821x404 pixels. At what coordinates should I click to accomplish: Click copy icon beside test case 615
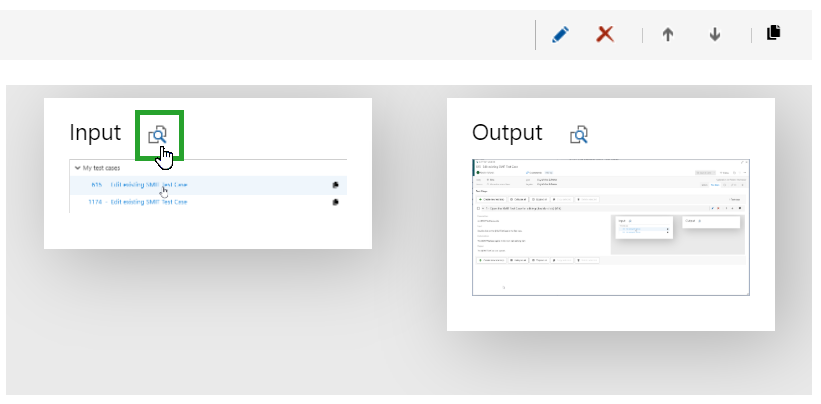tap(335, 185)
